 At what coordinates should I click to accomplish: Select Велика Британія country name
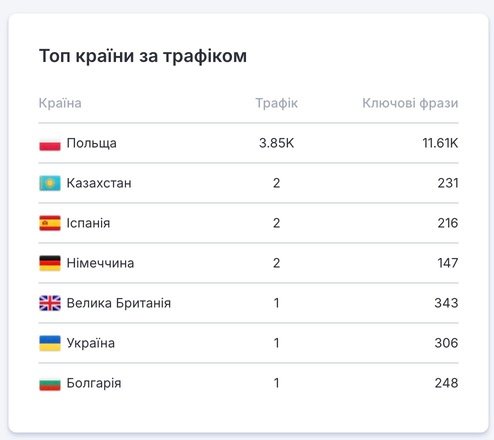(x=119, y=303)
